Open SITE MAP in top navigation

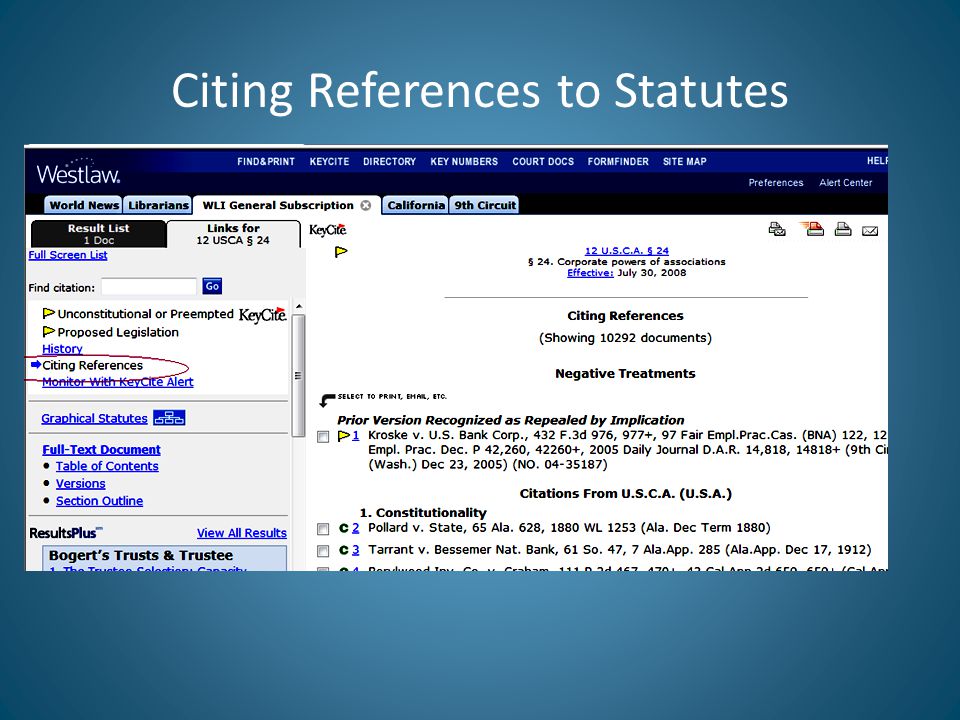[x=684, y=162]
